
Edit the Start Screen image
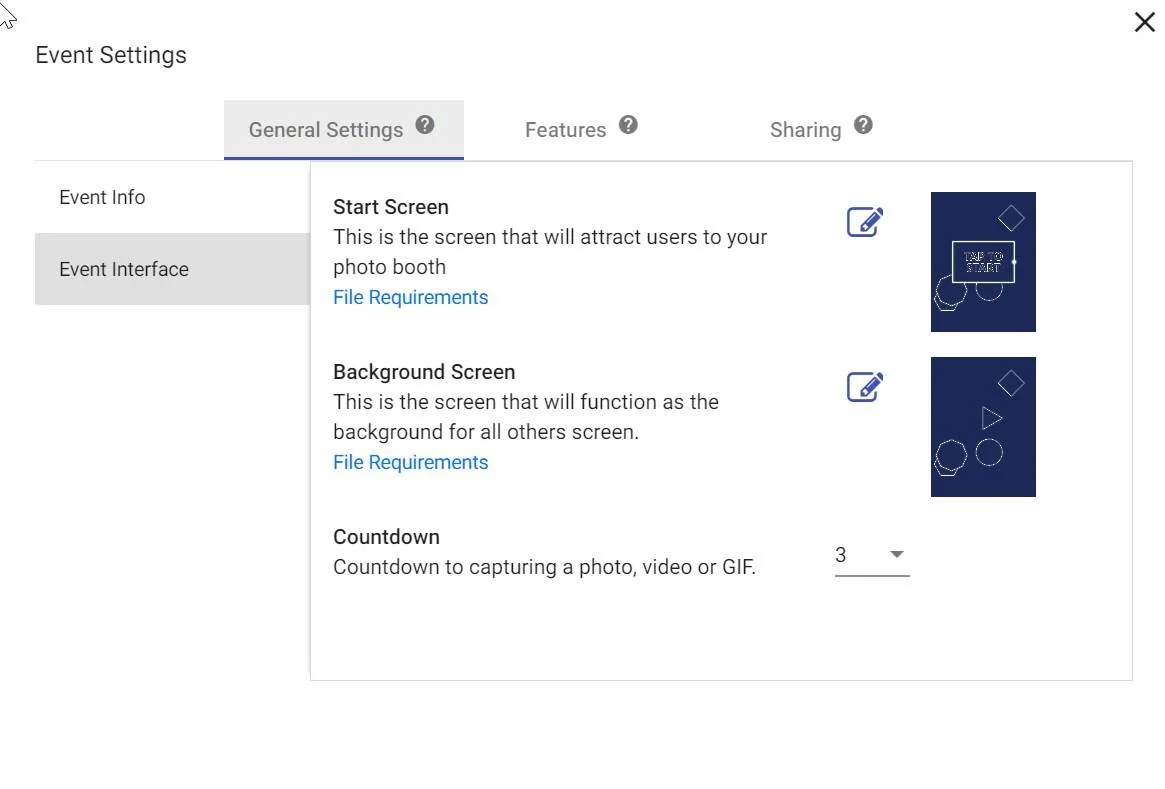pyautogui.click(x=865, y=221)
